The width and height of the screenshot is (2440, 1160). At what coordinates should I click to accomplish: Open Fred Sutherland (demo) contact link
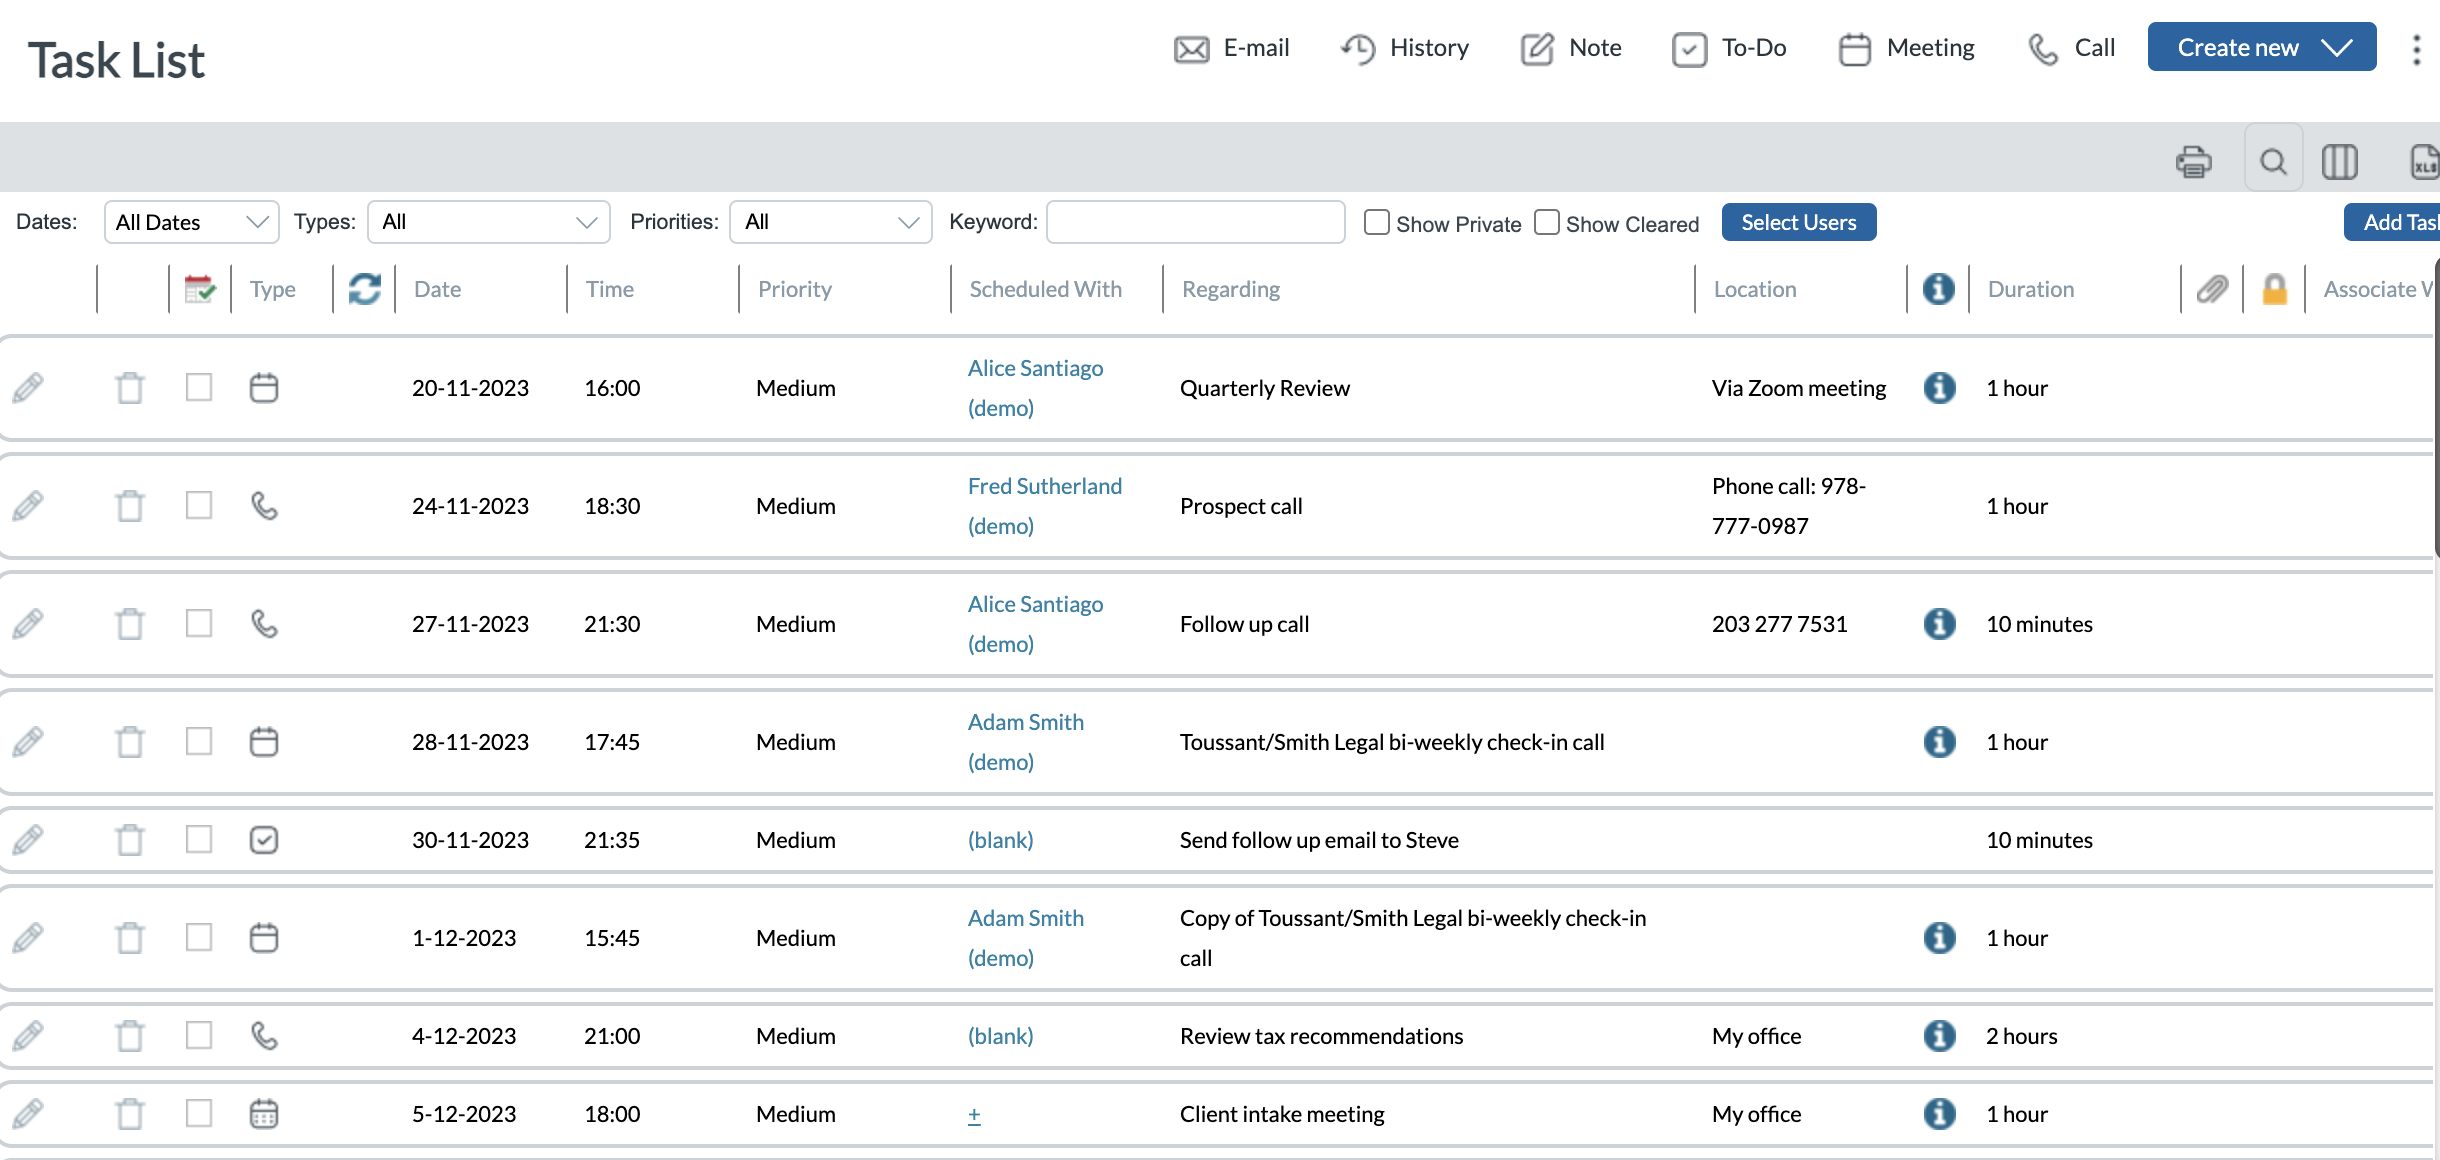coord(1045,506)
